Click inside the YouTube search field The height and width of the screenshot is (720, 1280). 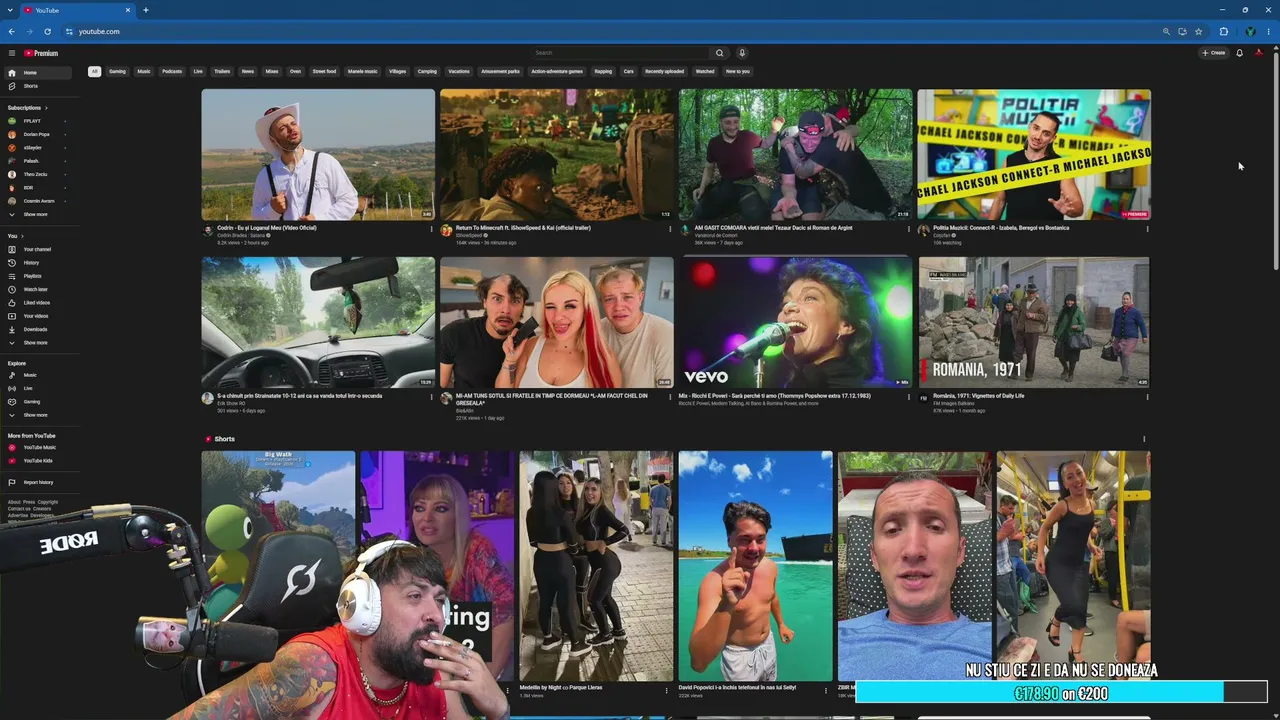[620, 53]
